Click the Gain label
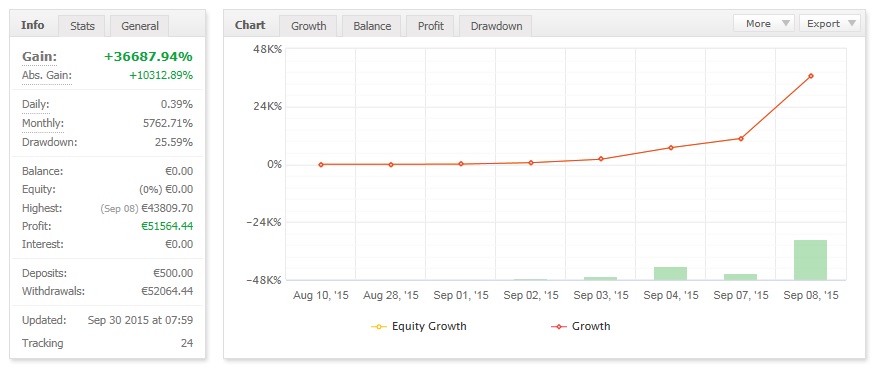The image size is (876, 370). pyautogui.click(x=40, y=56)
